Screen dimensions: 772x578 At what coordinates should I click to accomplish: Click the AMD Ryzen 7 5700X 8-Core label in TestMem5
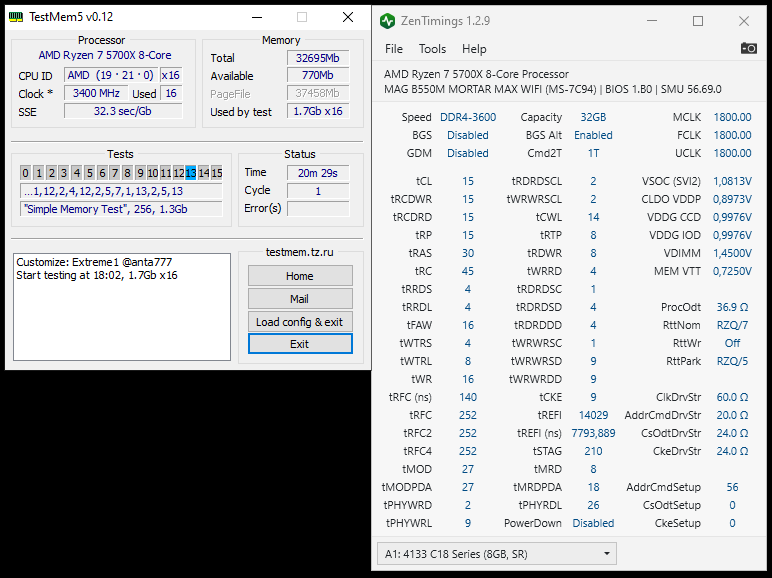click(105, 55)
